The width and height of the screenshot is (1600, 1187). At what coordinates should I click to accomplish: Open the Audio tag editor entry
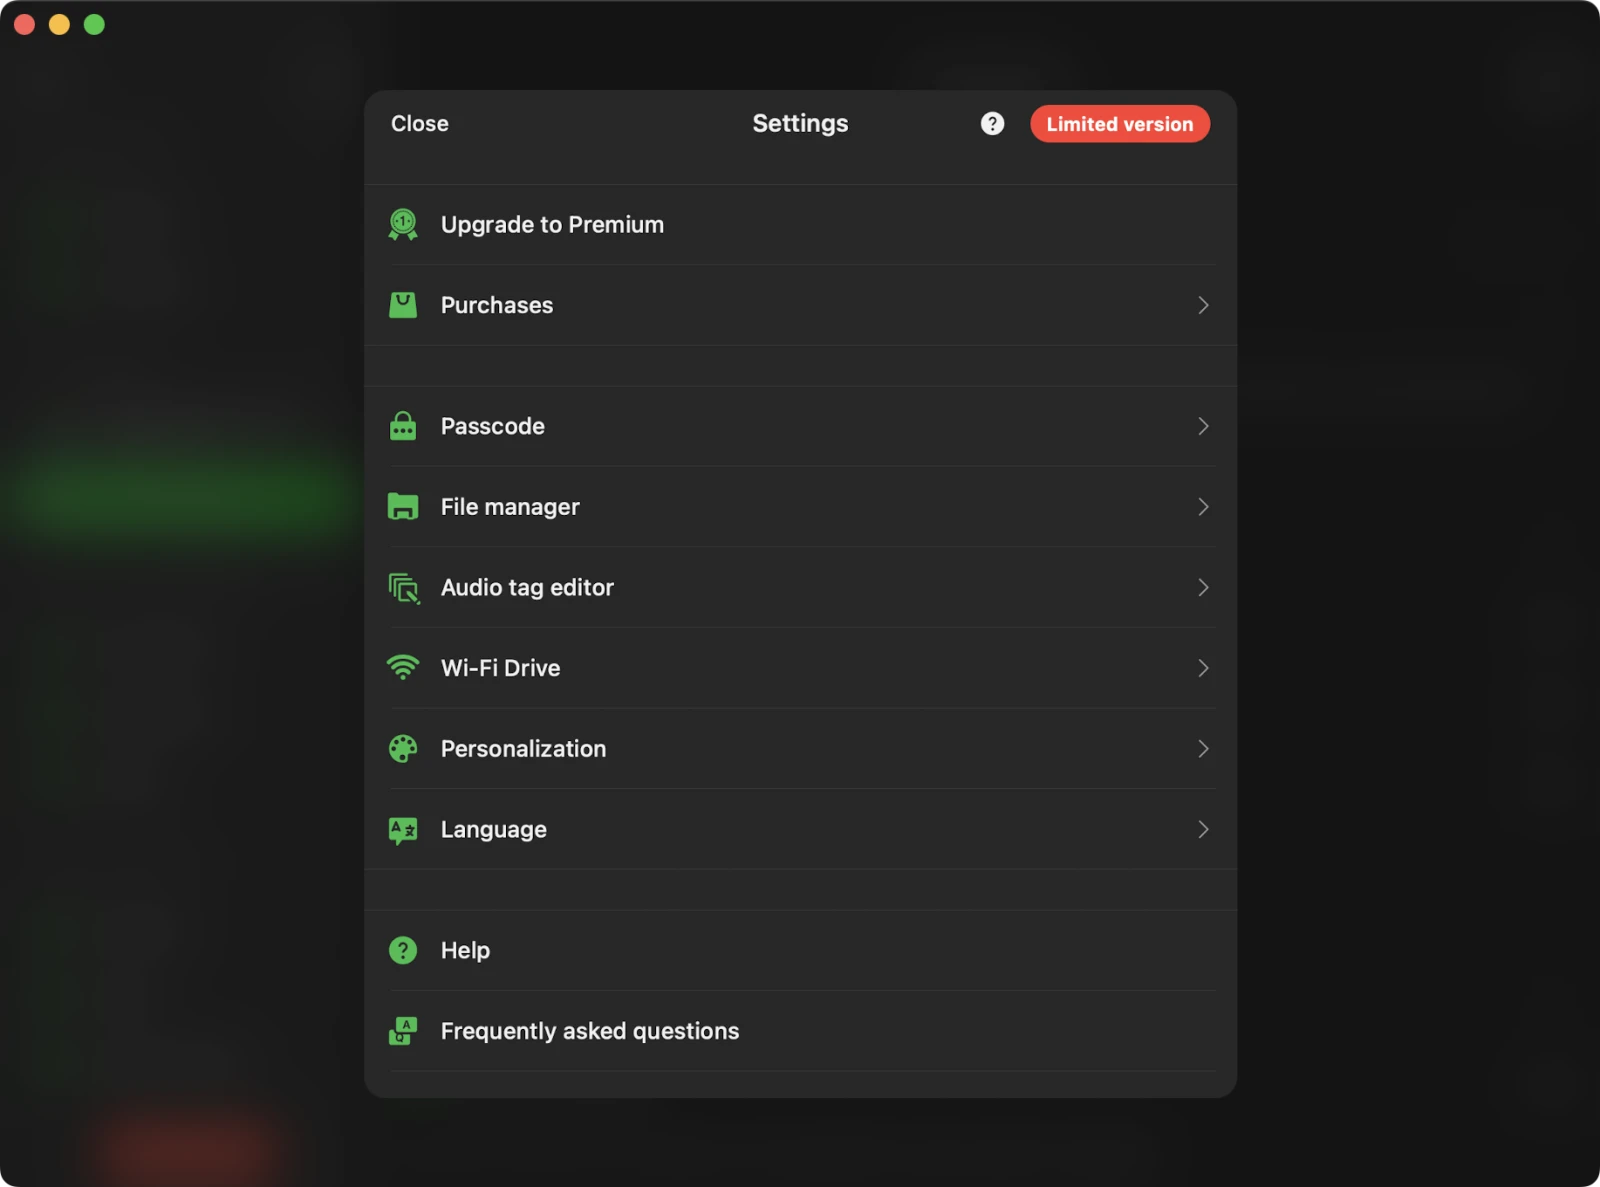click(527, 588)
